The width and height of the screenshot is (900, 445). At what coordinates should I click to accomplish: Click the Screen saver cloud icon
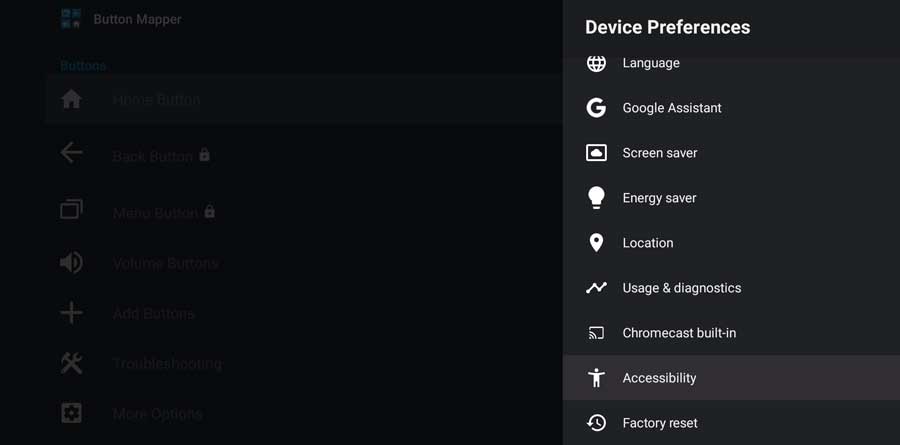[596, 153]
